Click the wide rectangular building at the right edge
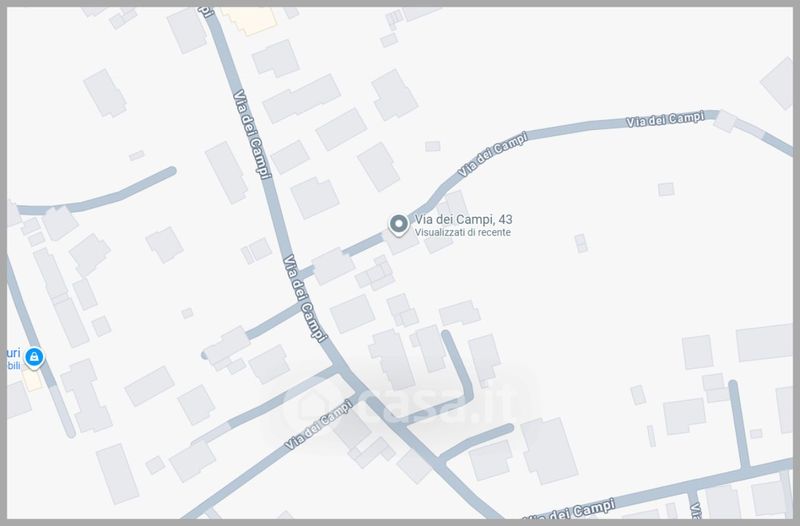This screenshot has width=800, height=526. [x=764, y=342]
